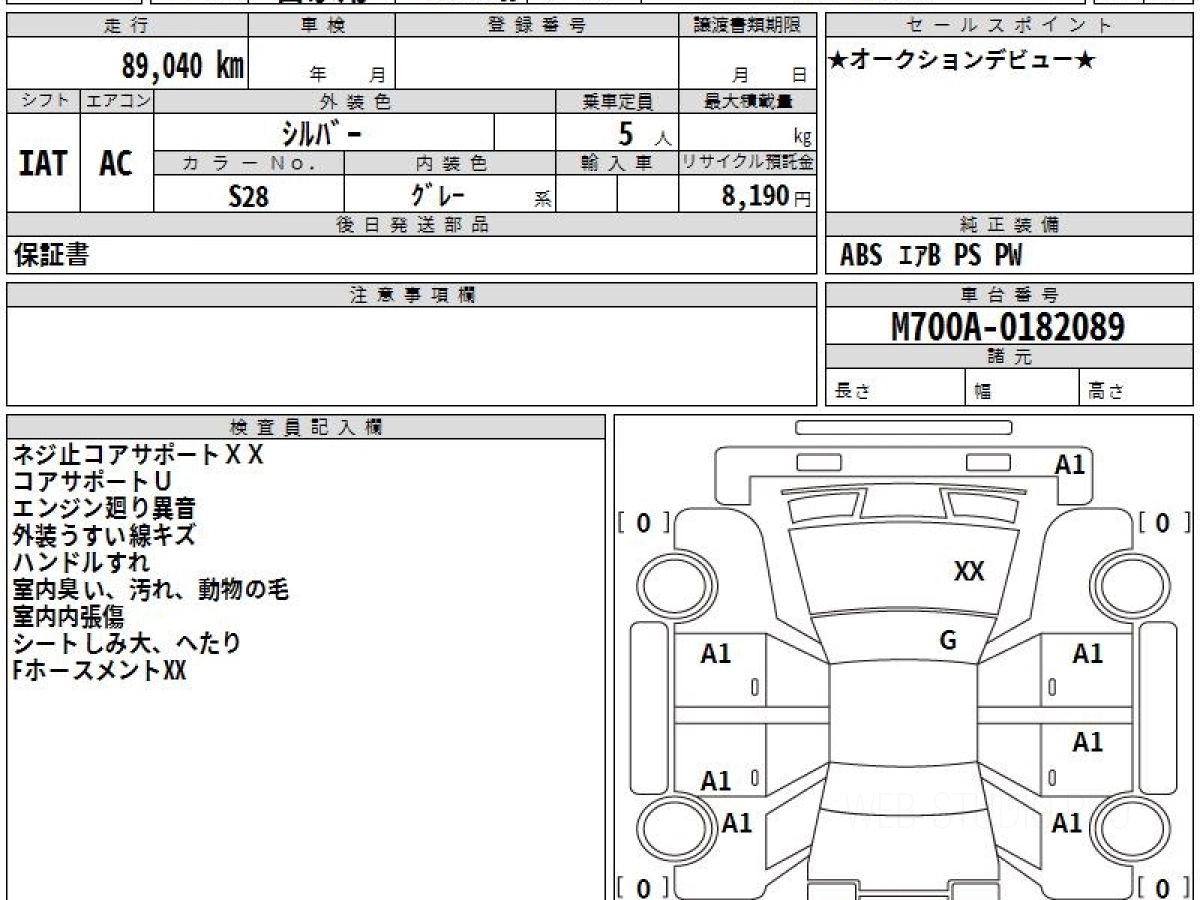This screenshot has height=900, width=1200.
Task: Select the 外装色 header
Action: 355,101
